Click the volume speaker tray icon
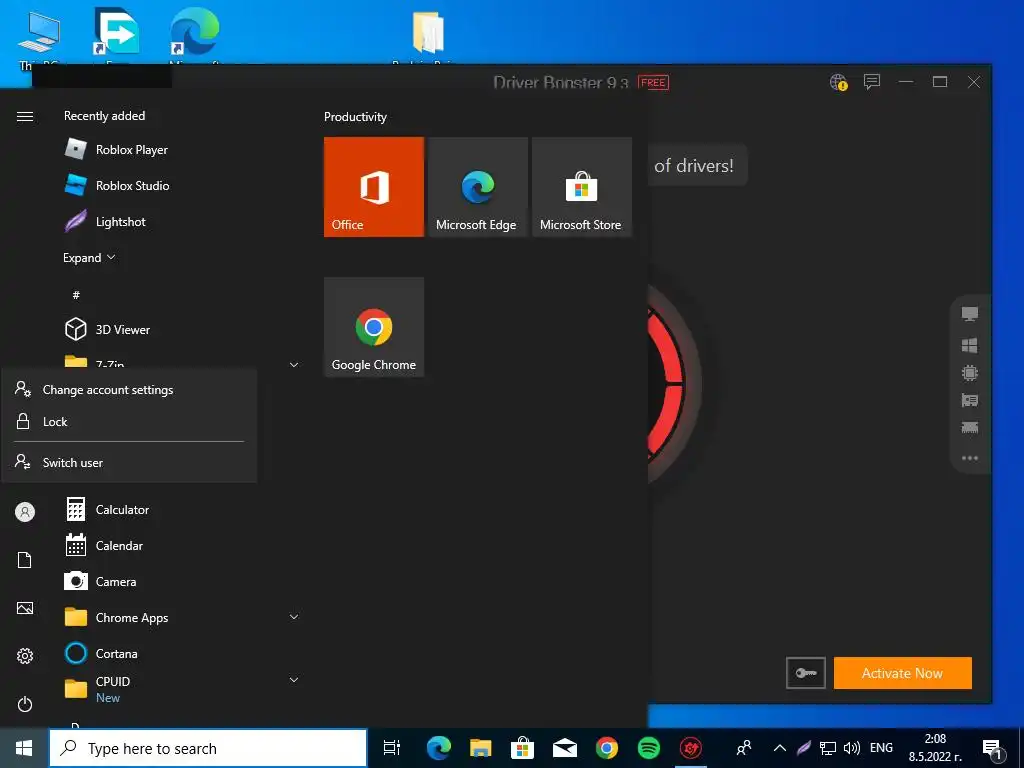 [x=852, y=748]
